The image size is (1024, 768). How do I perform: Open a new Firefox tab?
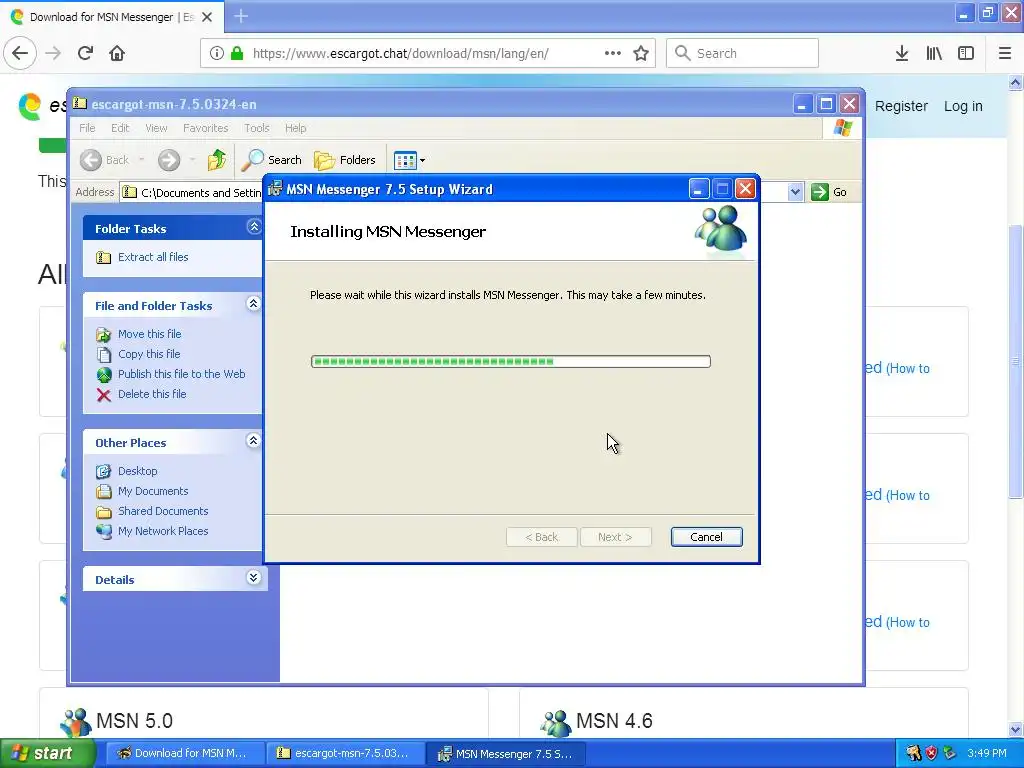241,16
